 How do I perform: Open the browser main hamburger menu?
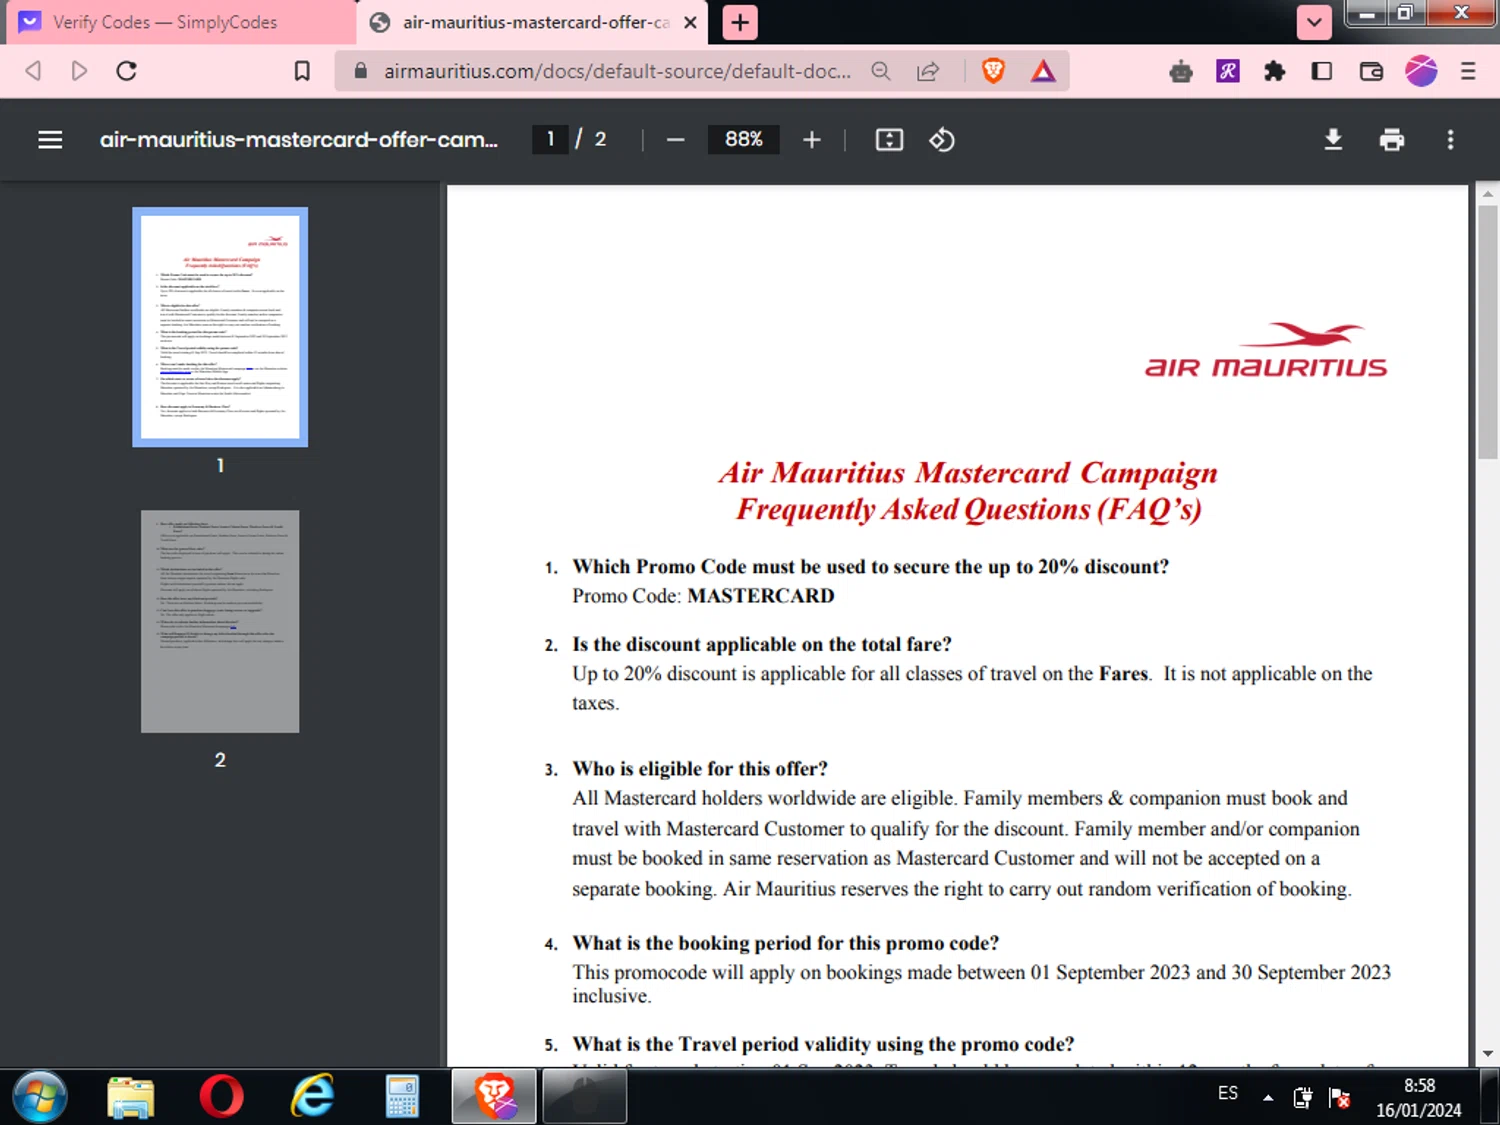tap(1468, 71)
